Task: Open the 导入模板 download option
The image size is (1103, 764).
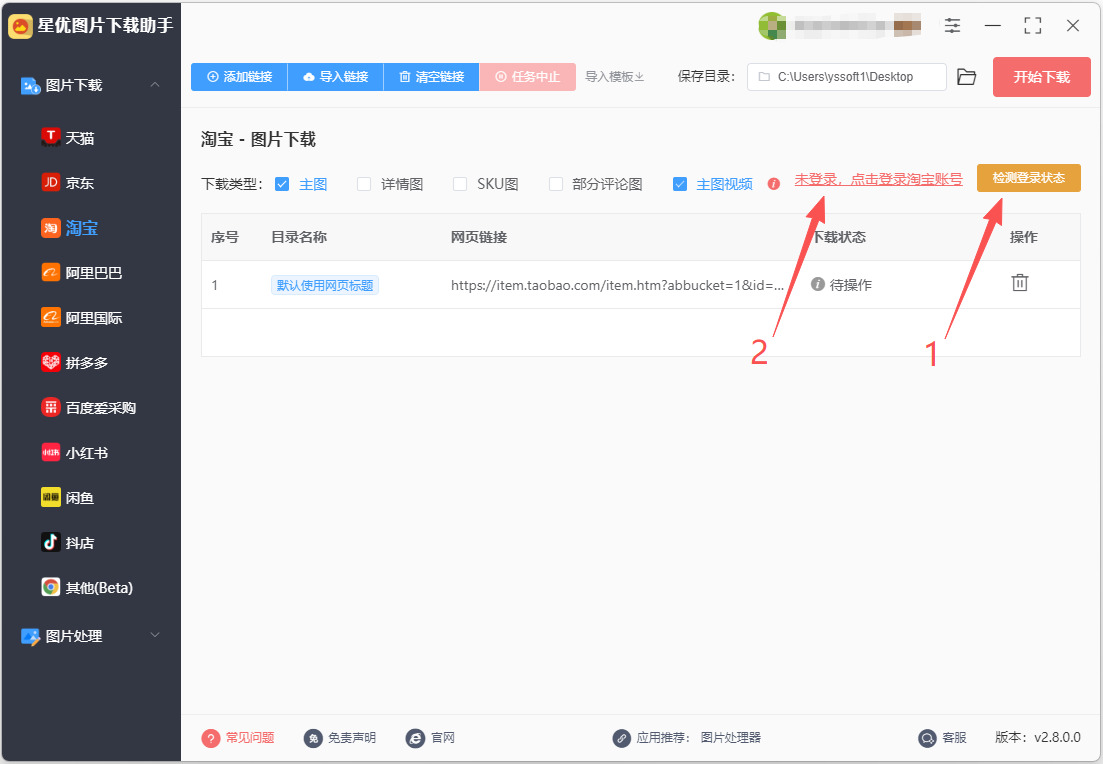Action: coord(615,77)
